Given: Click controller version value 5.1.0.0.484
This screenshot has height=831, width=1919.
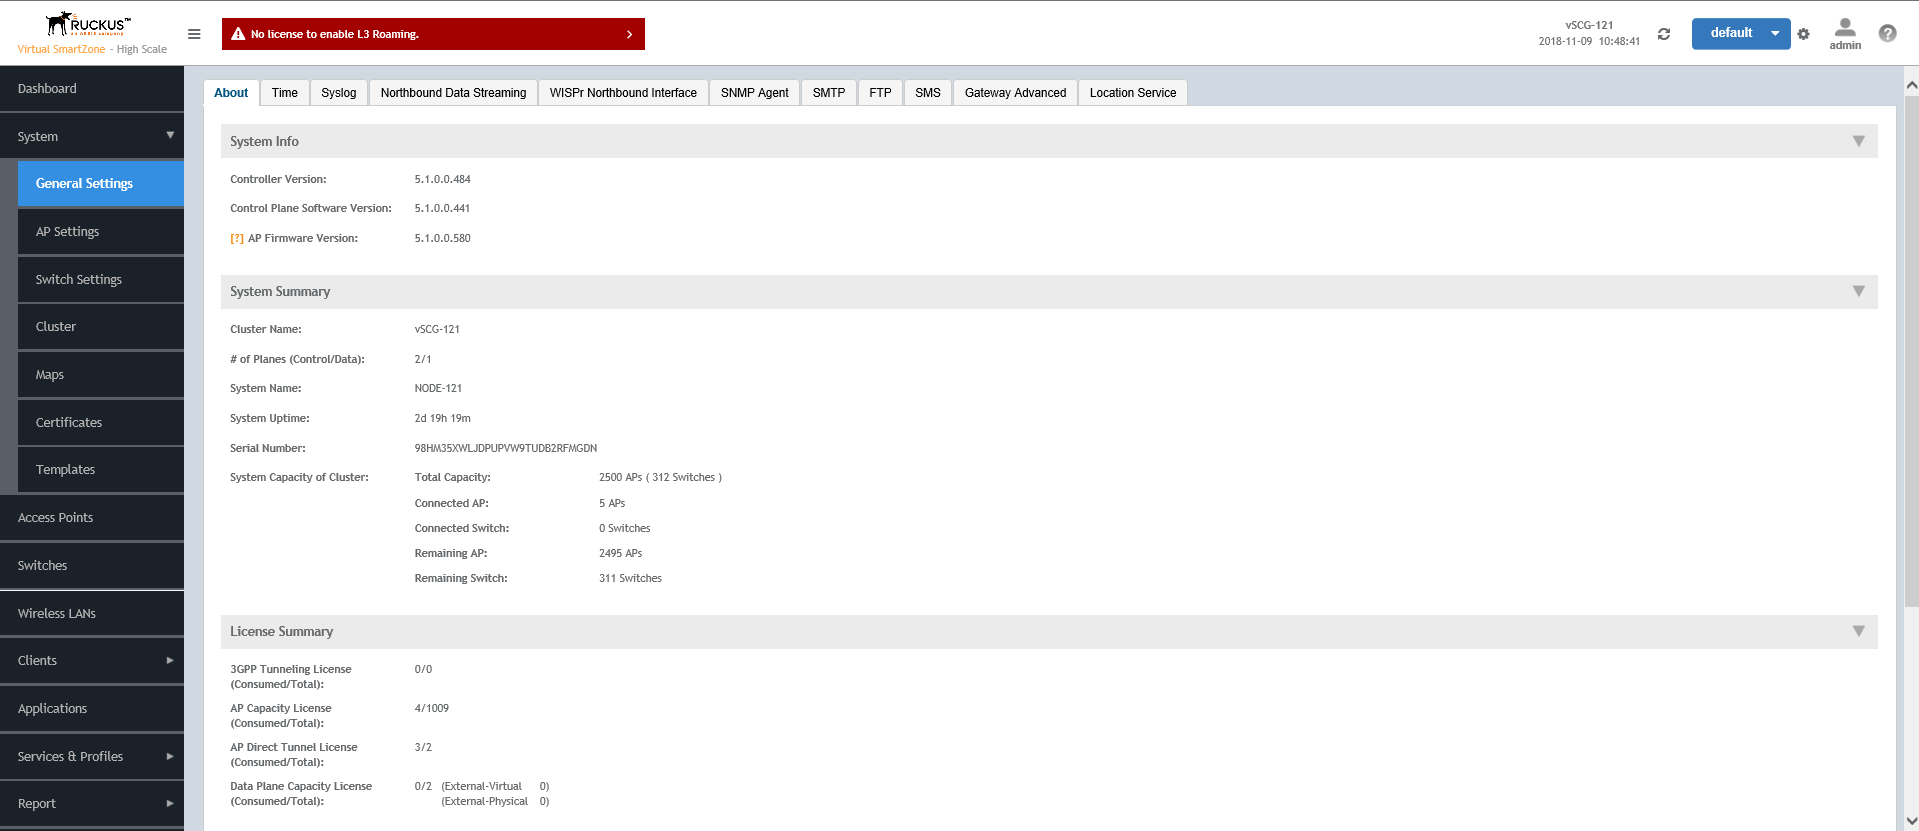Looking at the screenshot, I should point(442,179).
